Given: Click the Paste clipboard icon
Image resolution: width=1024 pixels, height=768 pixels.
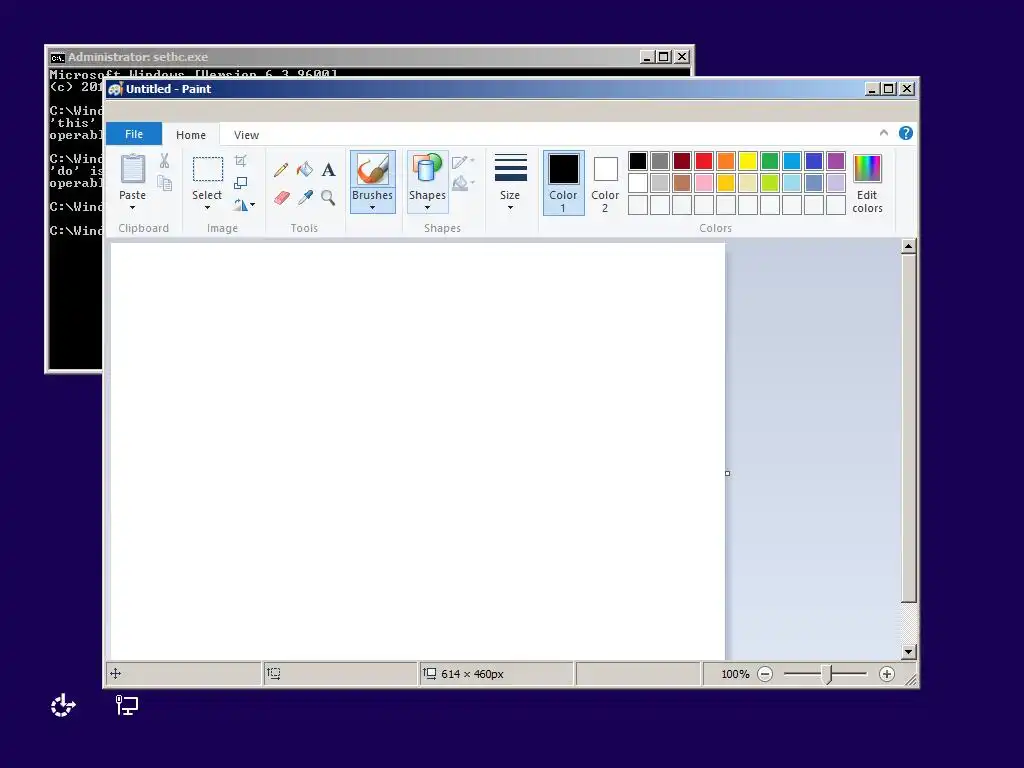Looking at the screenshot, I should click(133, 169).
